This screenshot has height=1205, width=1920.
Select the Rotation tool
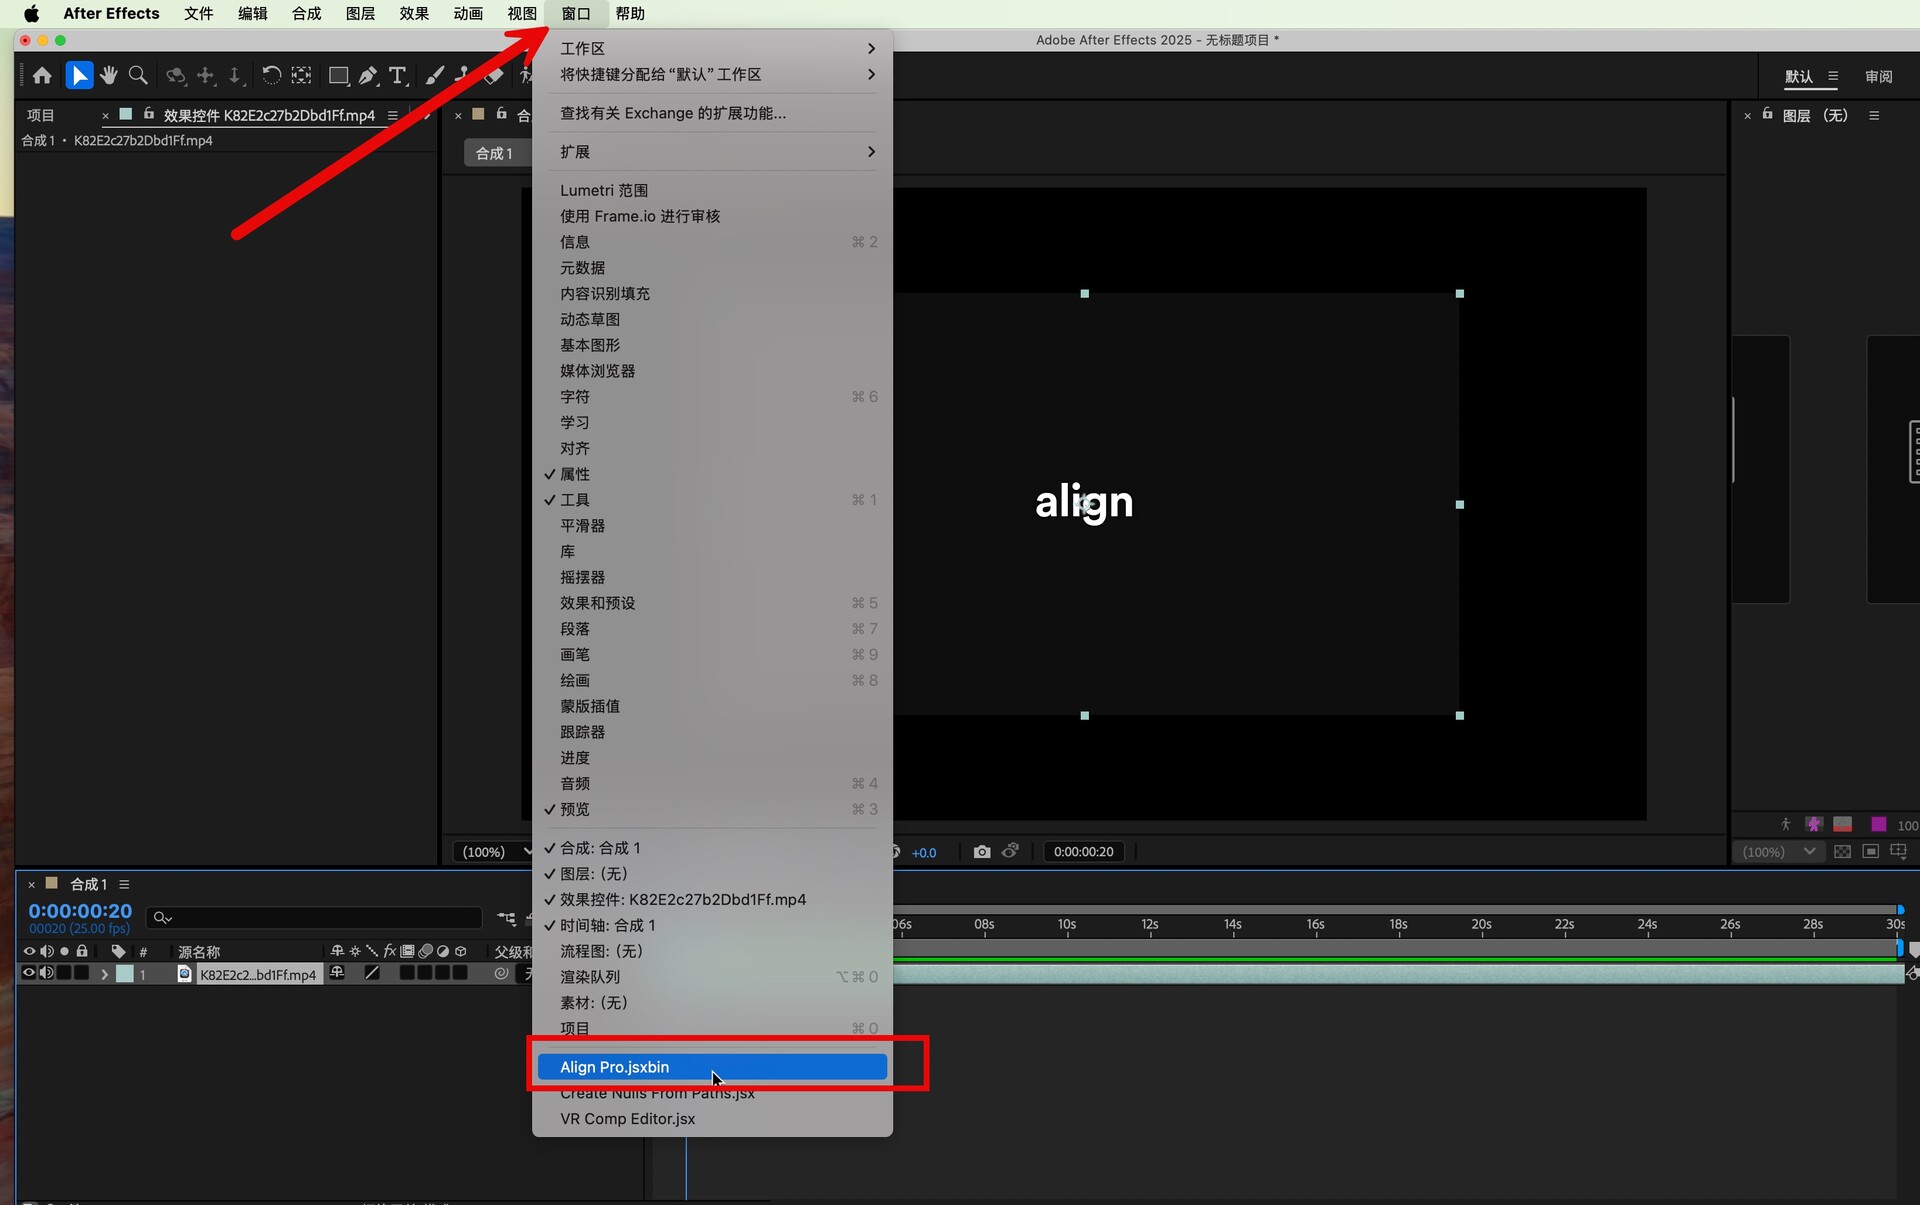[x=271, y=75]
